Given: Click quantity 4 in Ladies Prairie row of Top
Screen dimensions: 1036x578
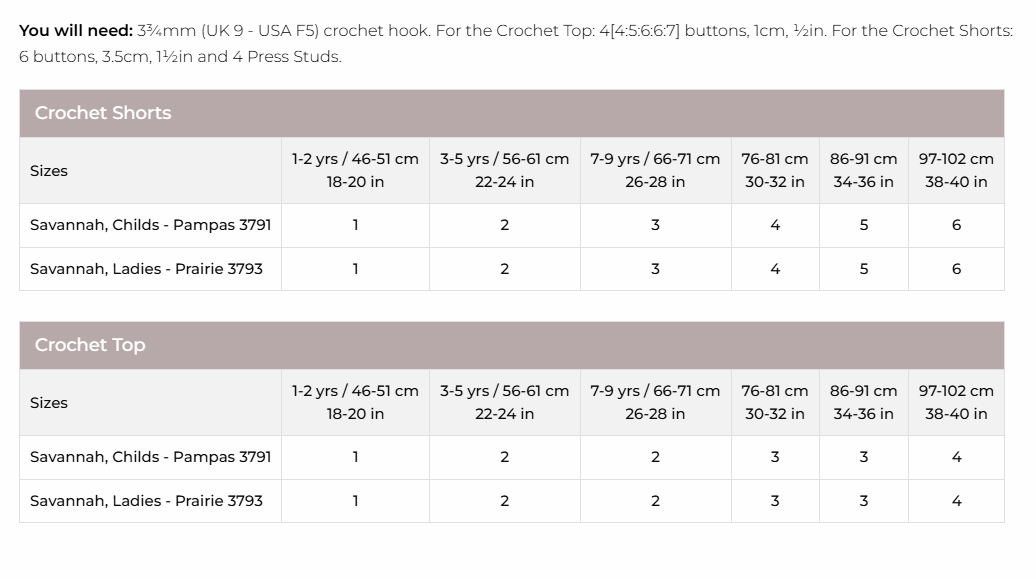Looking at the screenshot, I should click(956, 501).
